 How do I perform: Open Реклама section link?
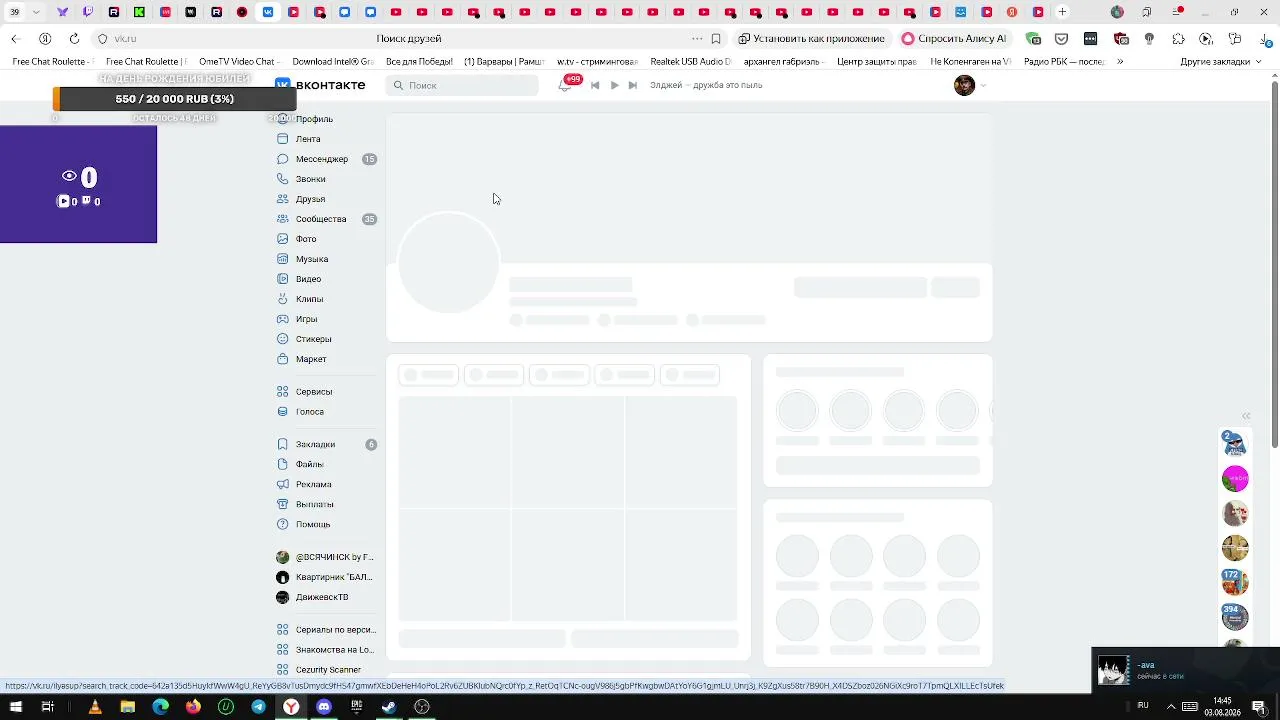point(313,484)
